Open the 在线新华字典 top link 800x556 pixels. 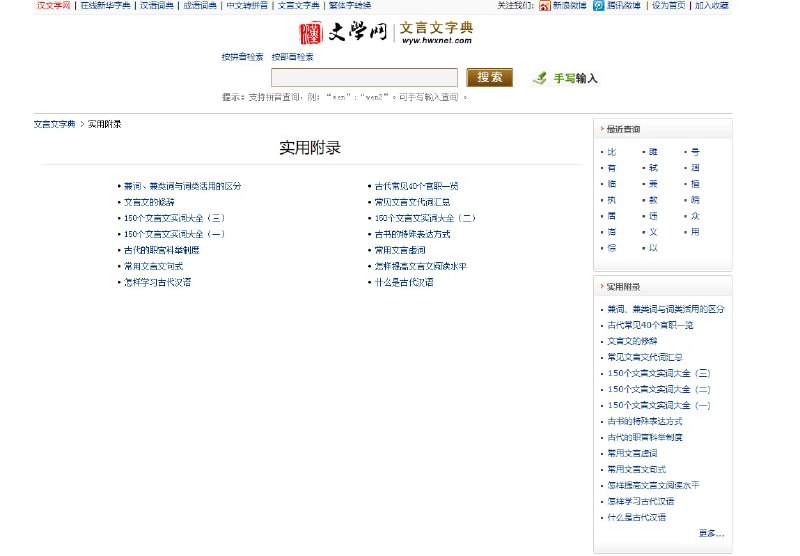(106, 6)
